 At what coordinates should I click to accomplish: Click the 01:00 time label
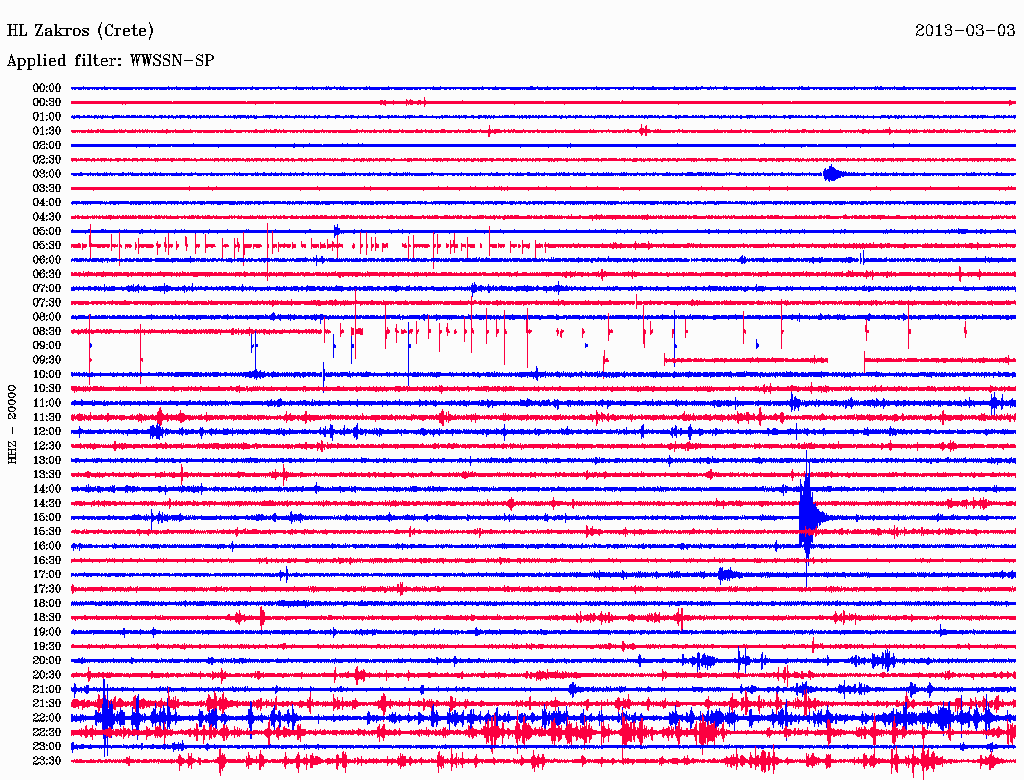(x=47, y=117)
